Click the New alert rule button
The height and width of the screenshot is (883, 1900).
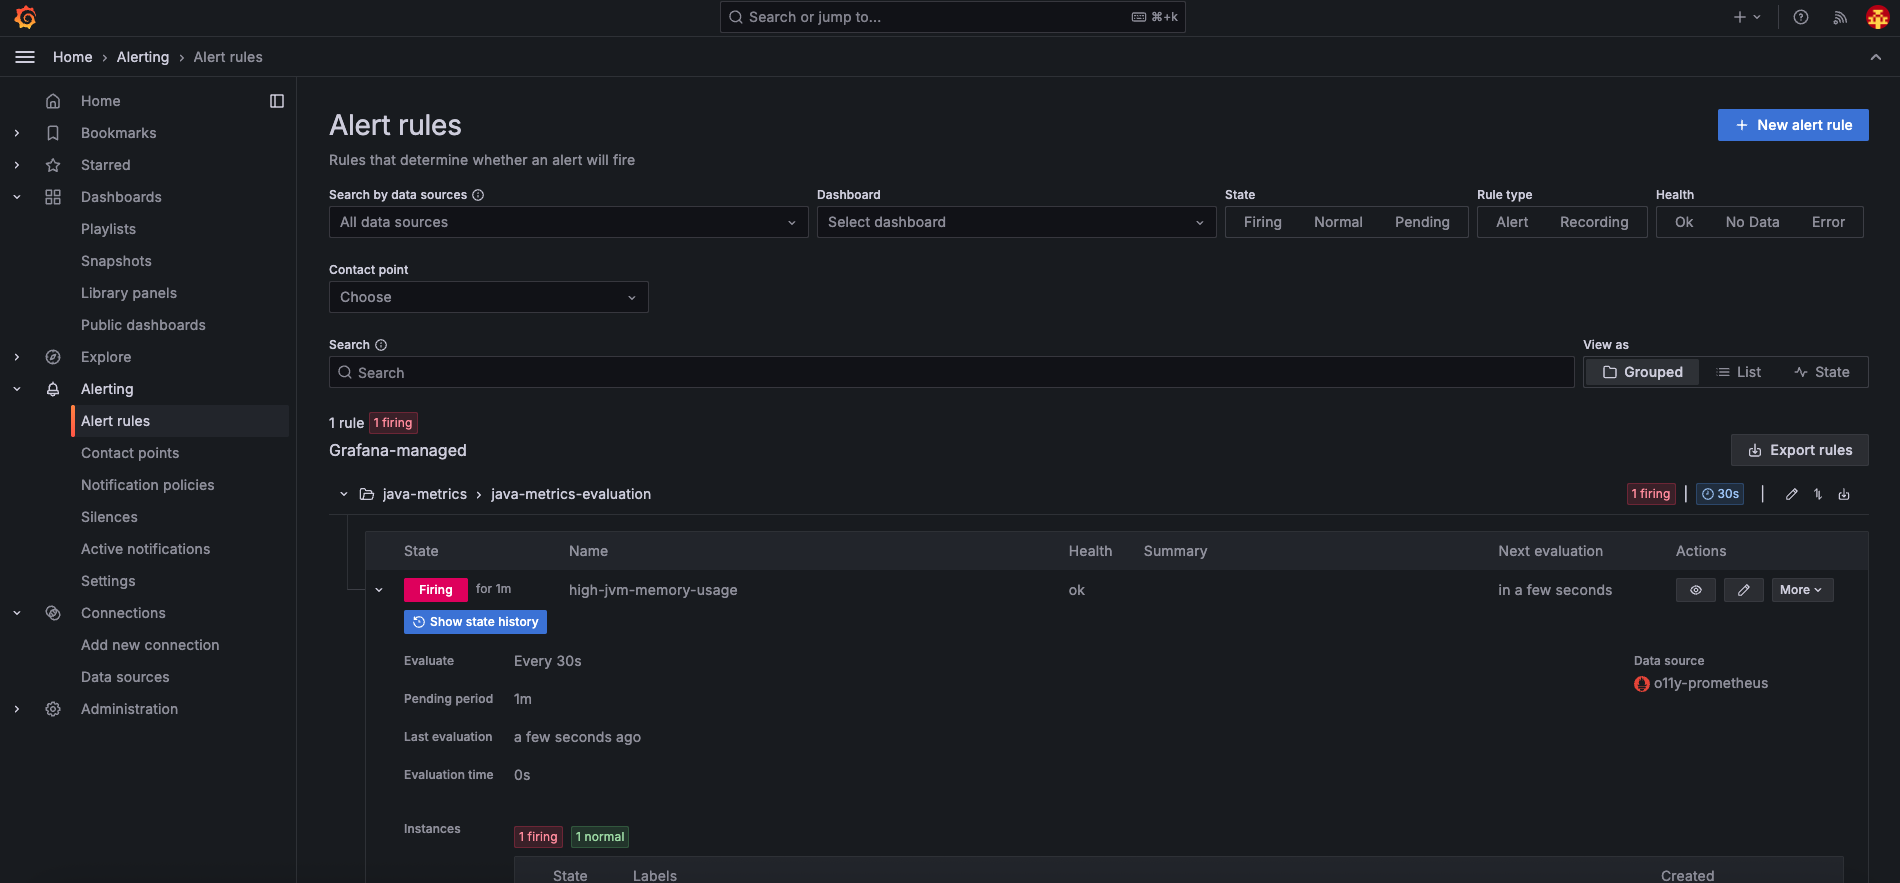tap(1793, 125)
